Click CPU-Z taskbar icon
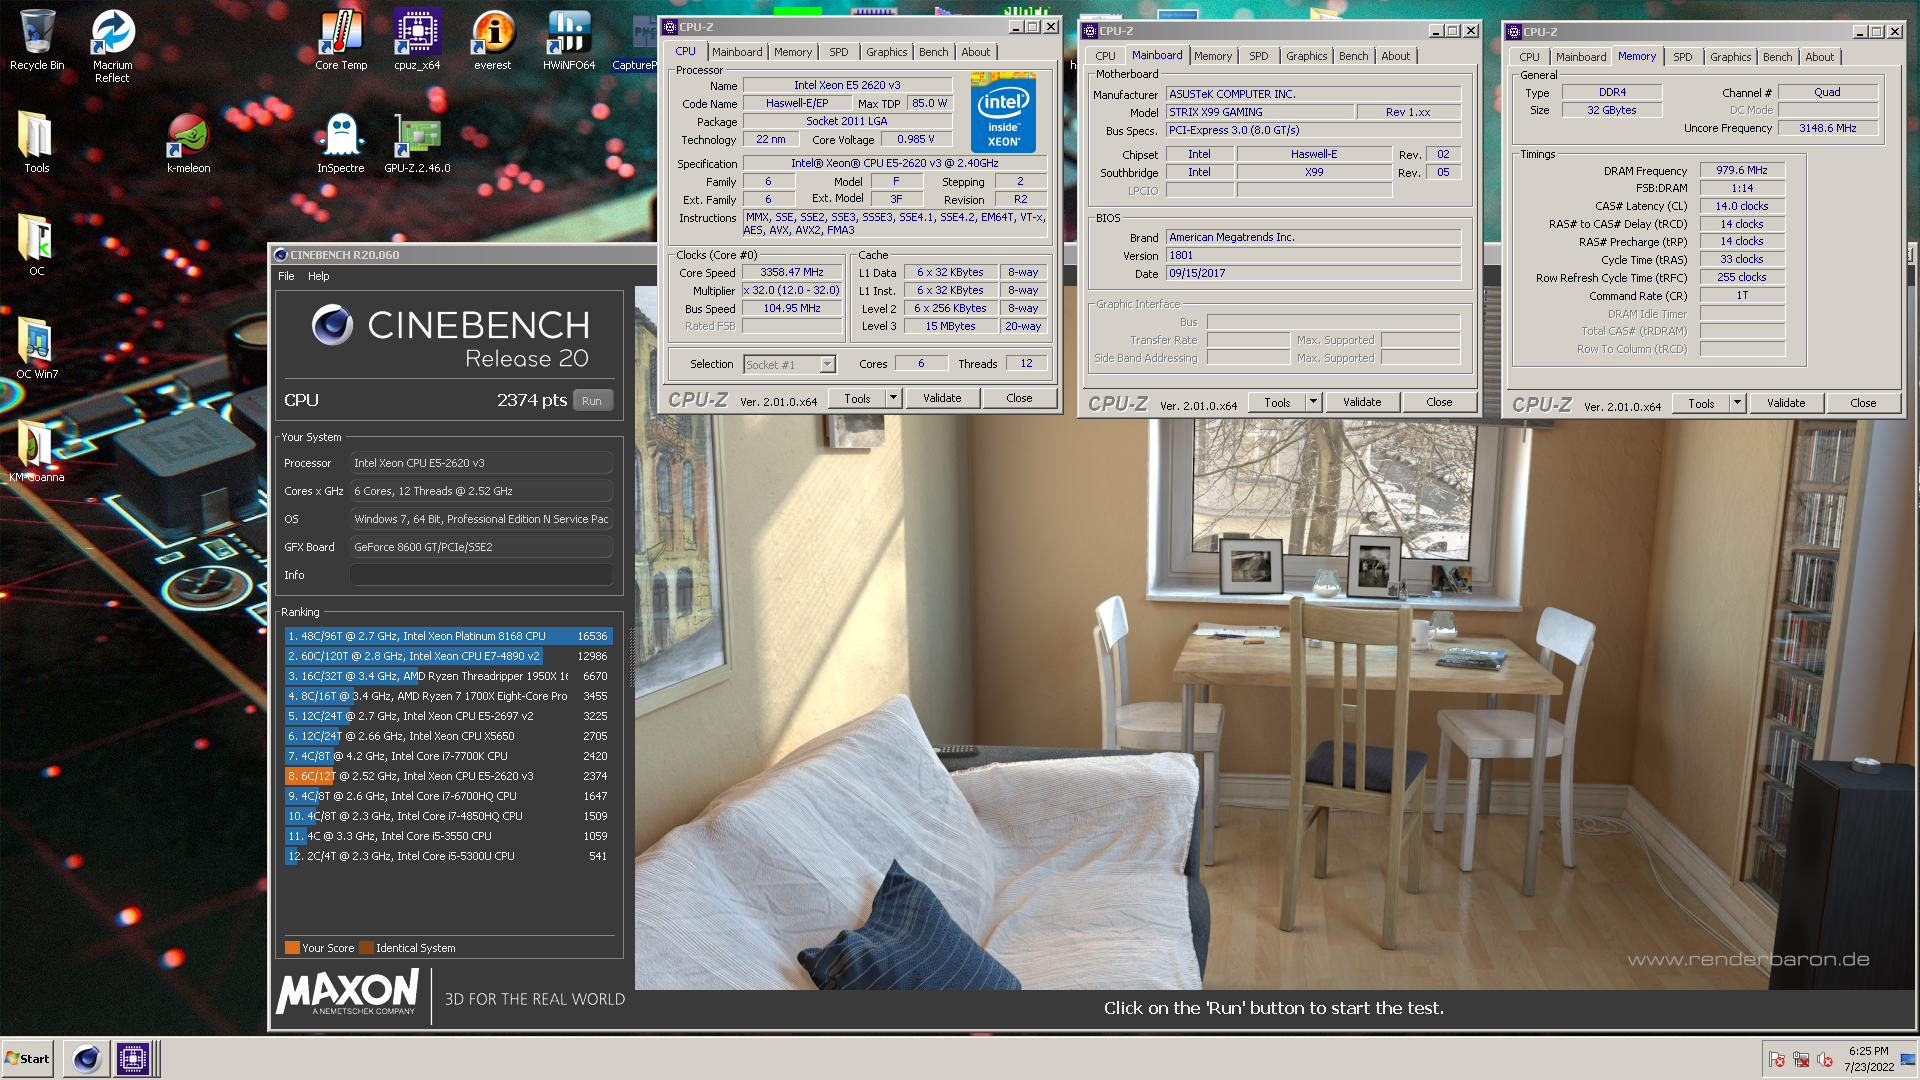The height and width of the screenshot is (1080, 1920). pyautogui.click(x=132, y=1058)
